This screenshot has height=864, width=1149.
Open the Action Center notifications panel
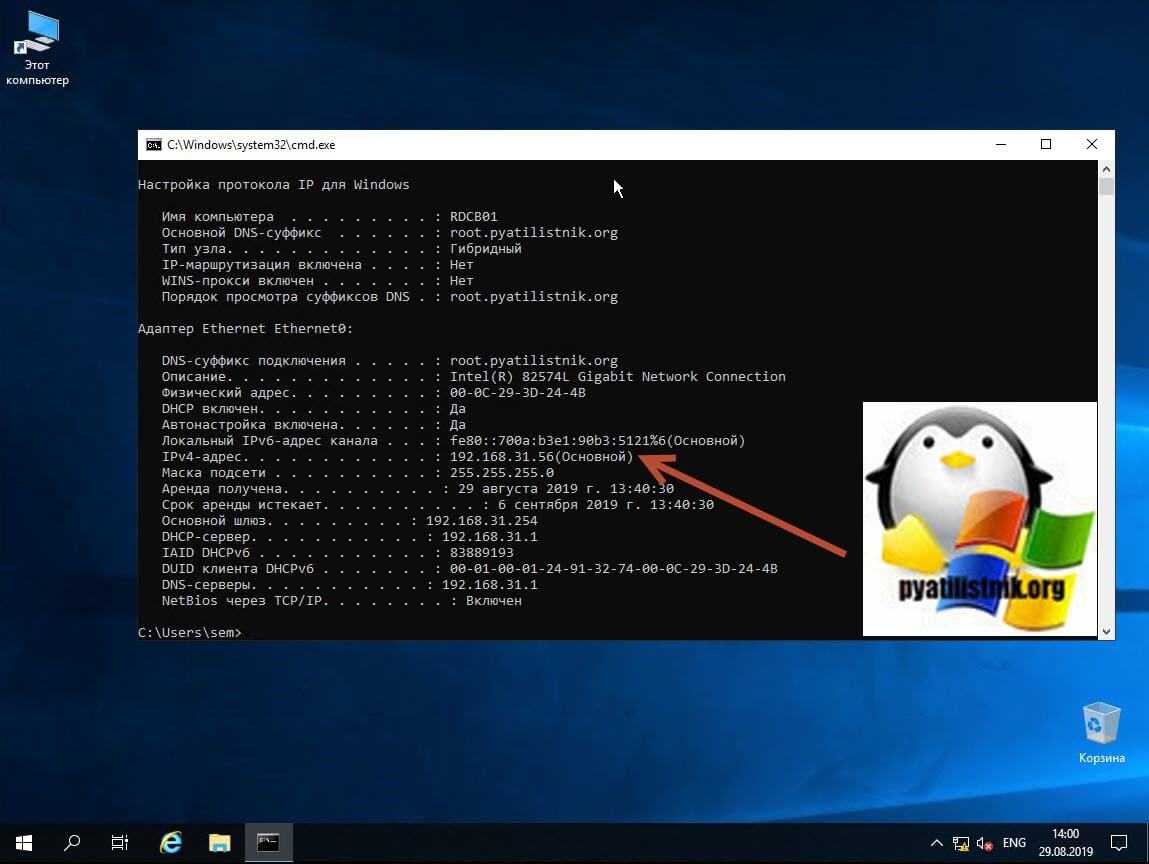pos(1120,842)
